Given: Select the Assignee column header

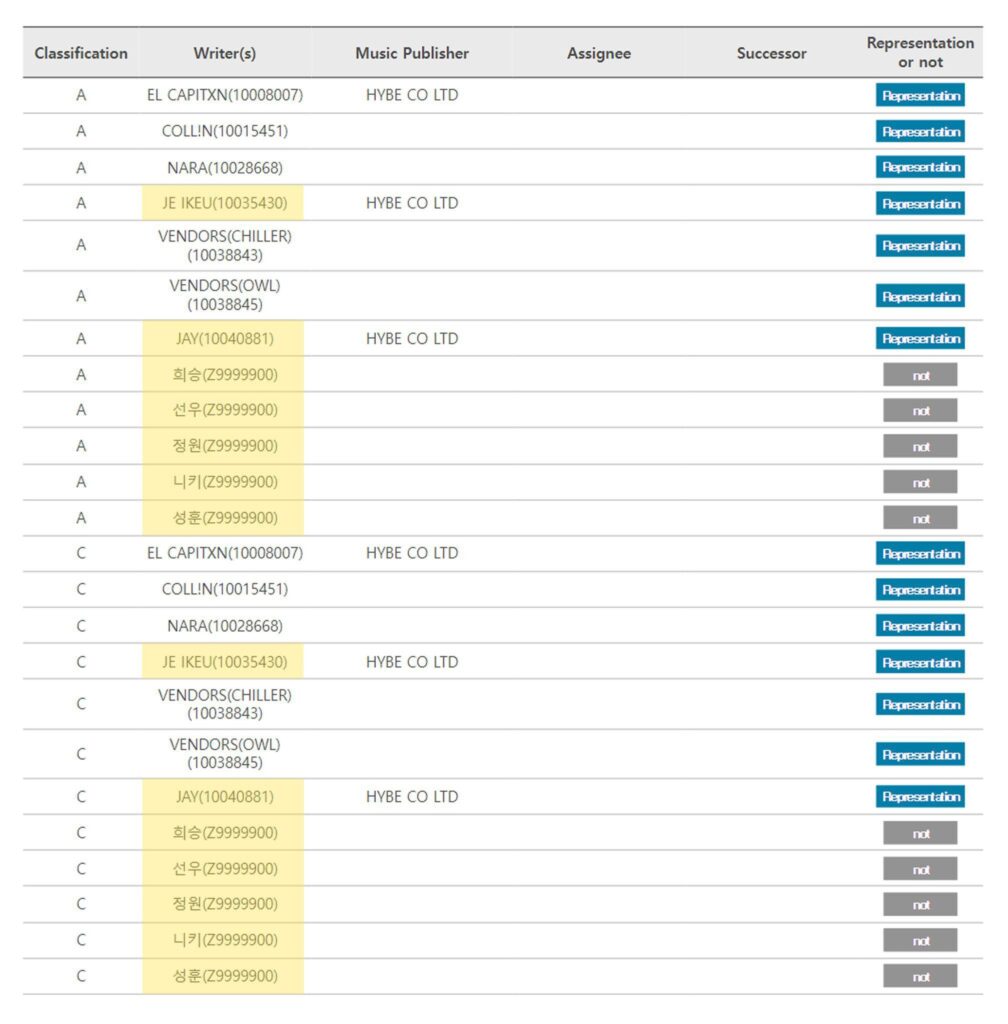Looking at the screenshot, I should tap(598, 53).
